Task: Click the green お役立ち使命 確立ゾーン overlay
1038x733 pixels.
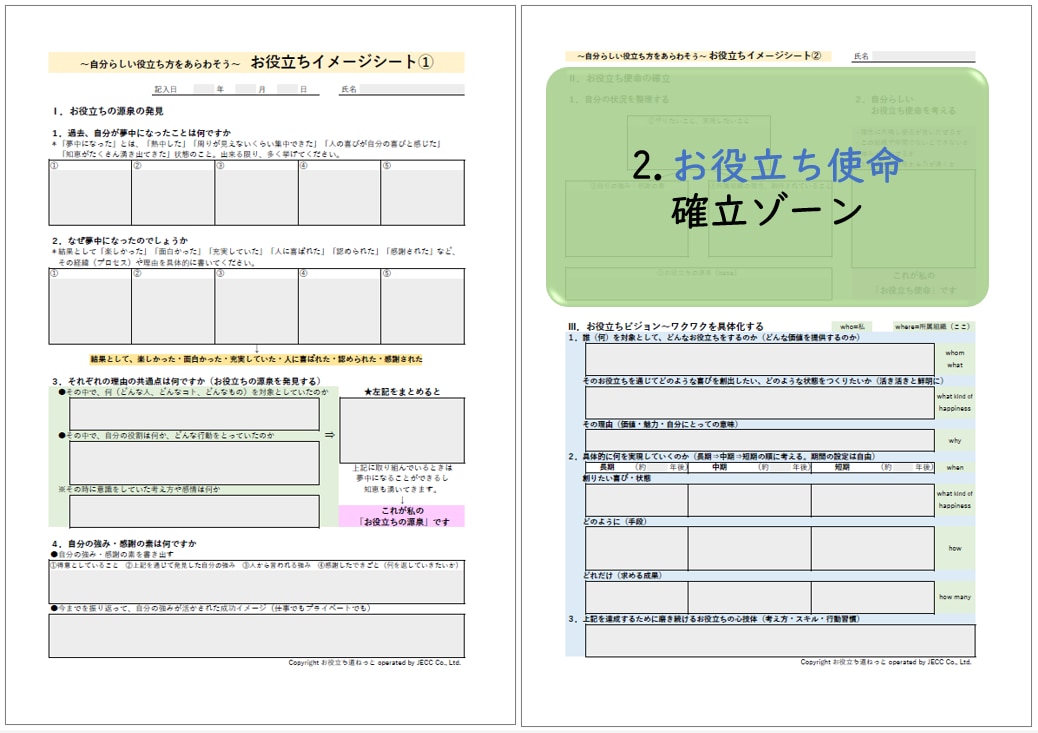Action: (767, 187)
